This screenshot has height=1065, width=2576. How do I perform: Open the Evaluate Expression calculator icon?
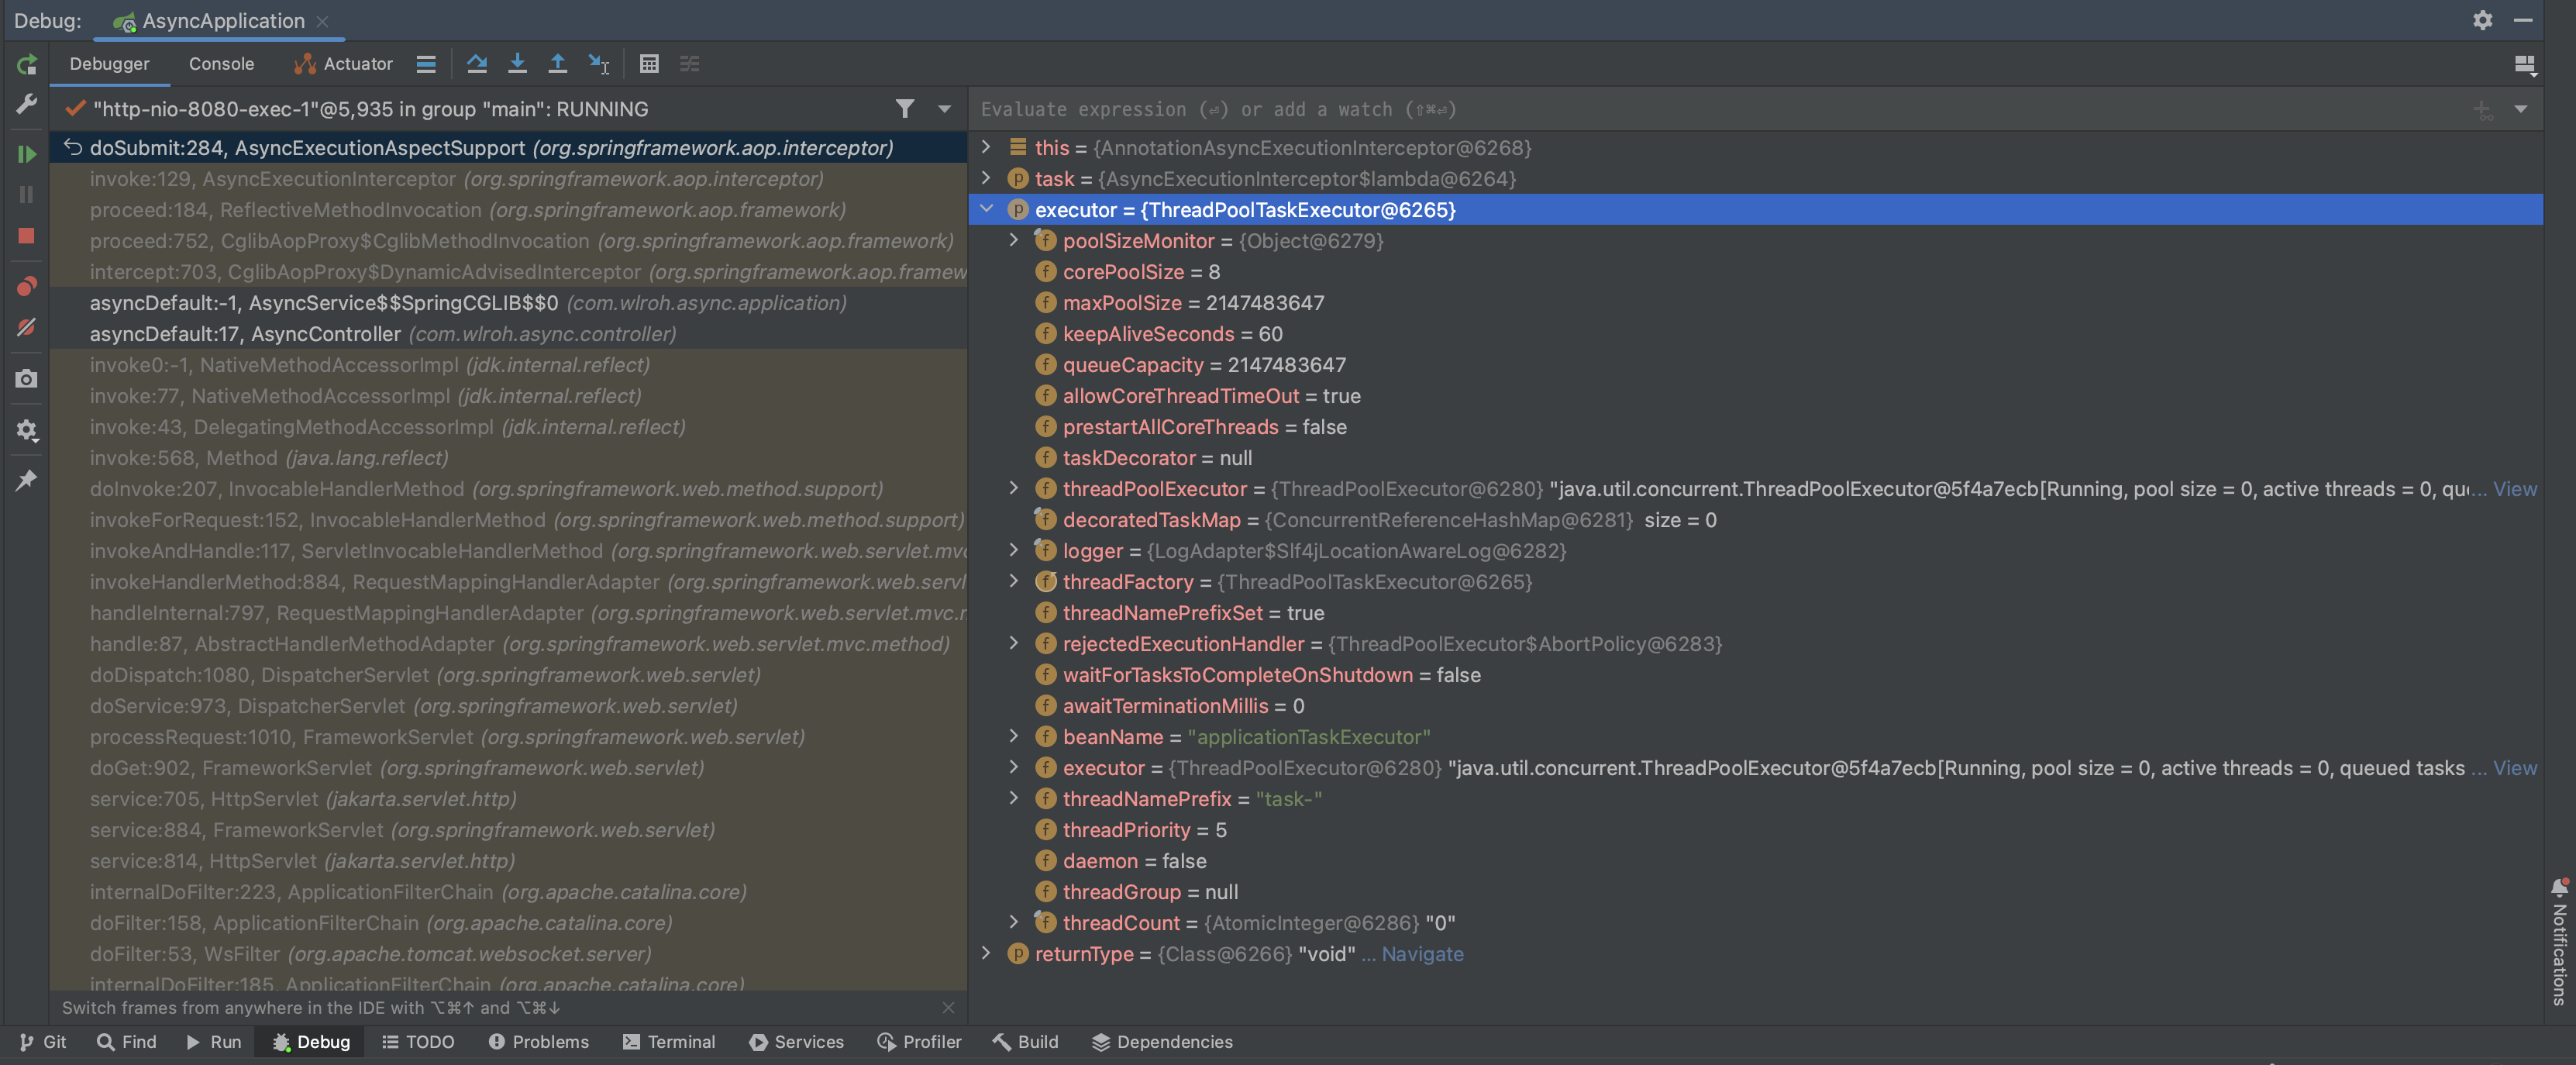(x=649, y=64)
